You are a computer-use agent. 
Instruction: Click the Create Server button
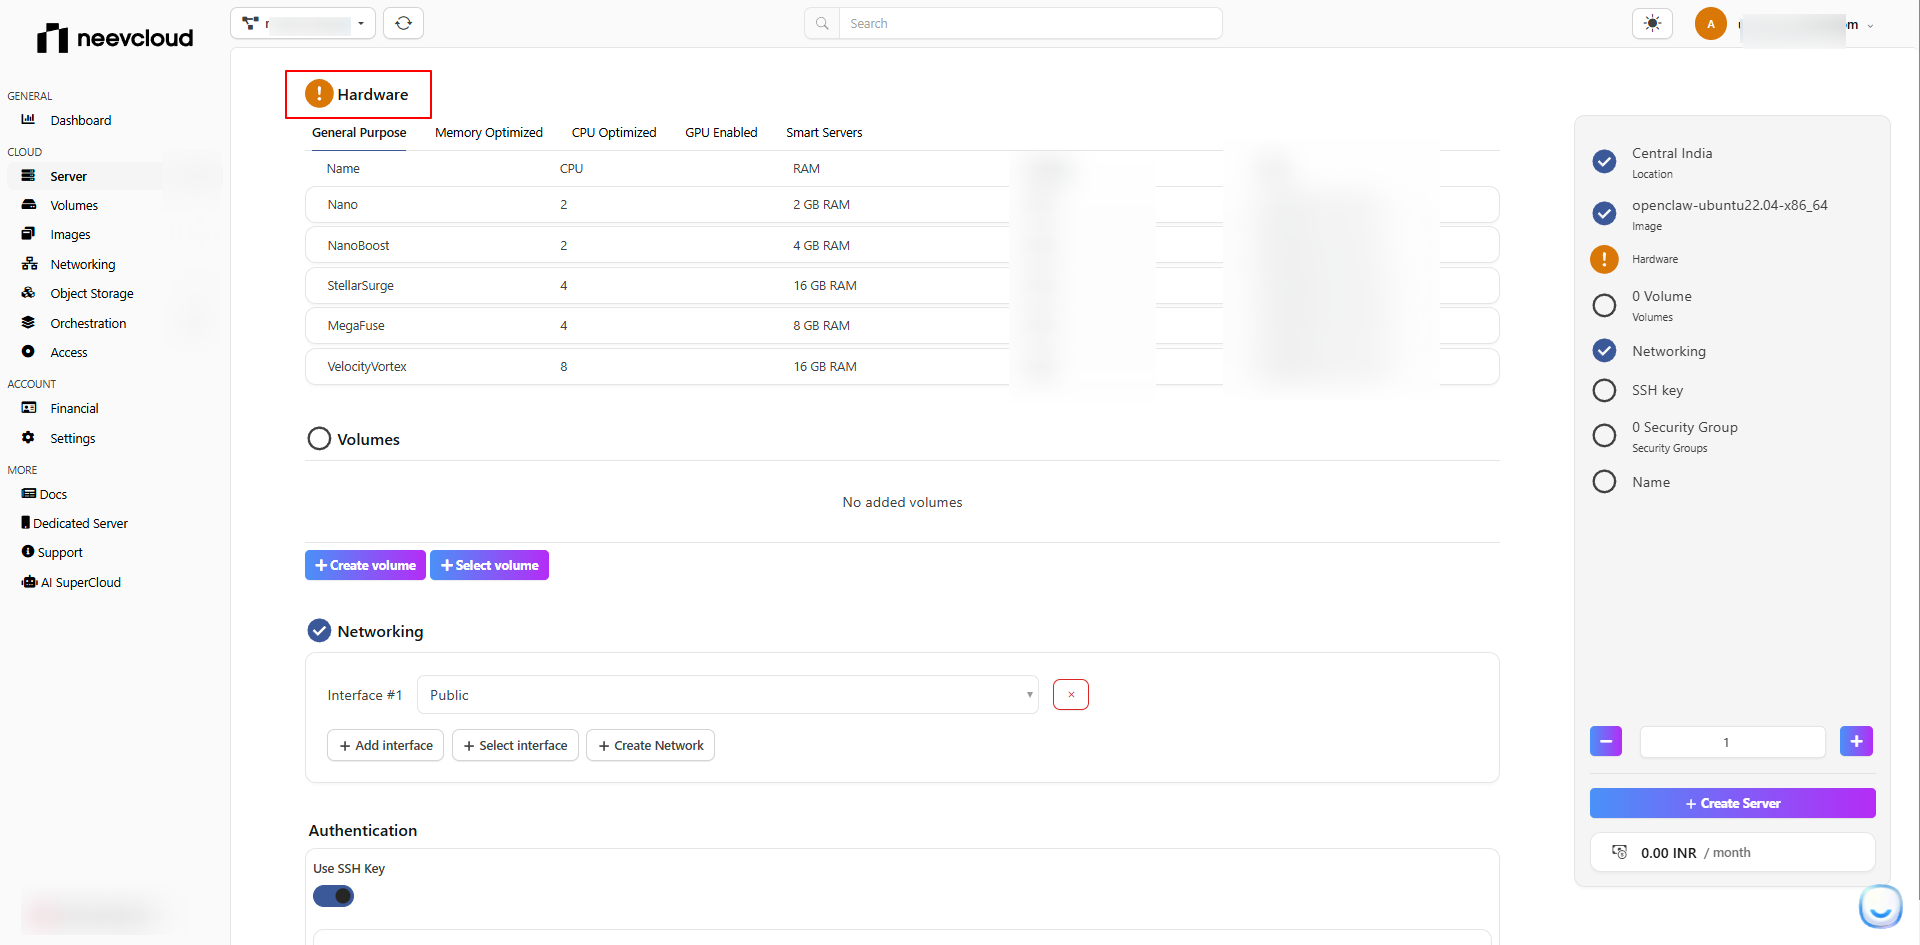(1732, 803)
